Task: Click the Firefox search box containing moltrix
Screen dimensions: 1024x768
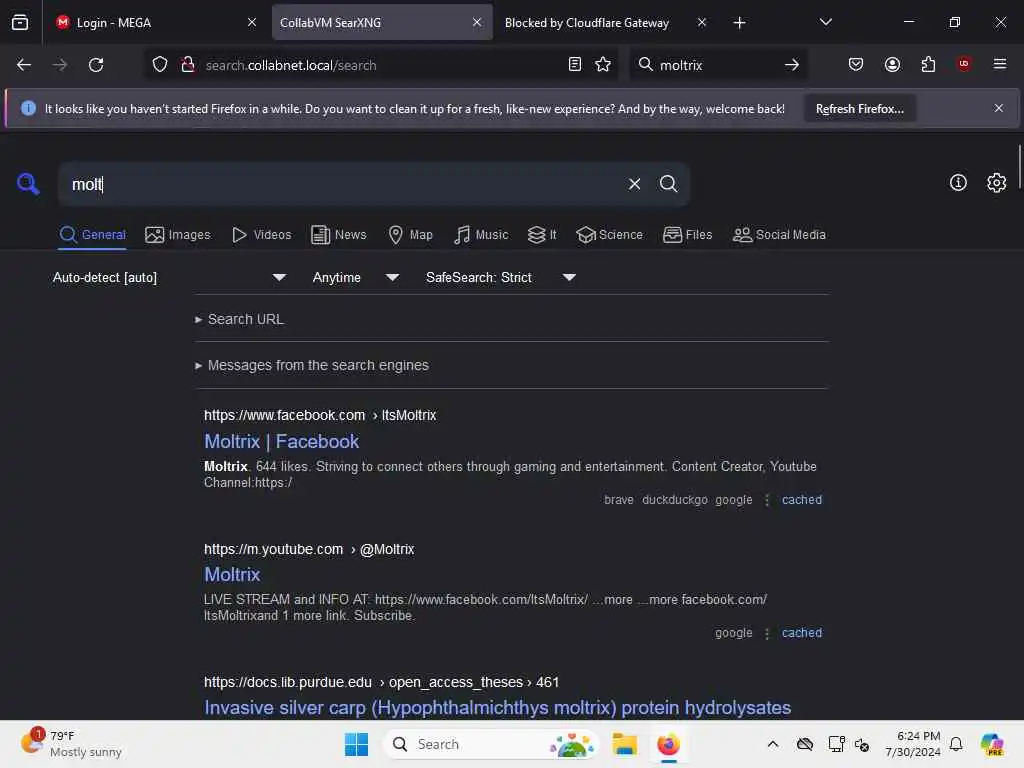Action: tap(717, 65)
